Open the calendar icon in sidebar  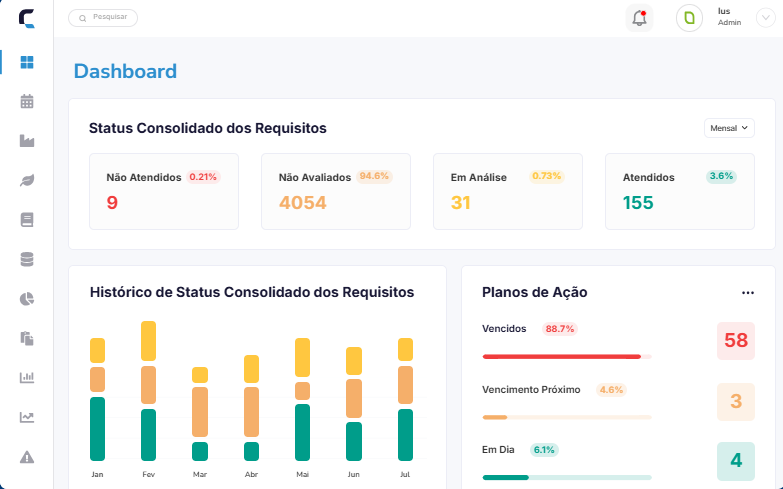[x=27, y=101]
